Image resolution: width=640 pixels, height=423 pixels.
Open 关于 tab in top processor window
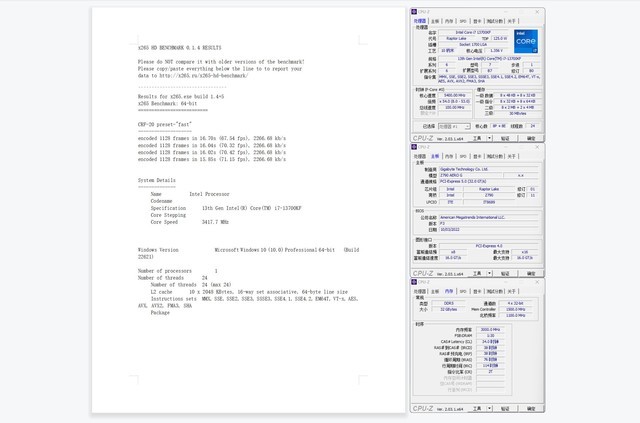tap(511, 21)
